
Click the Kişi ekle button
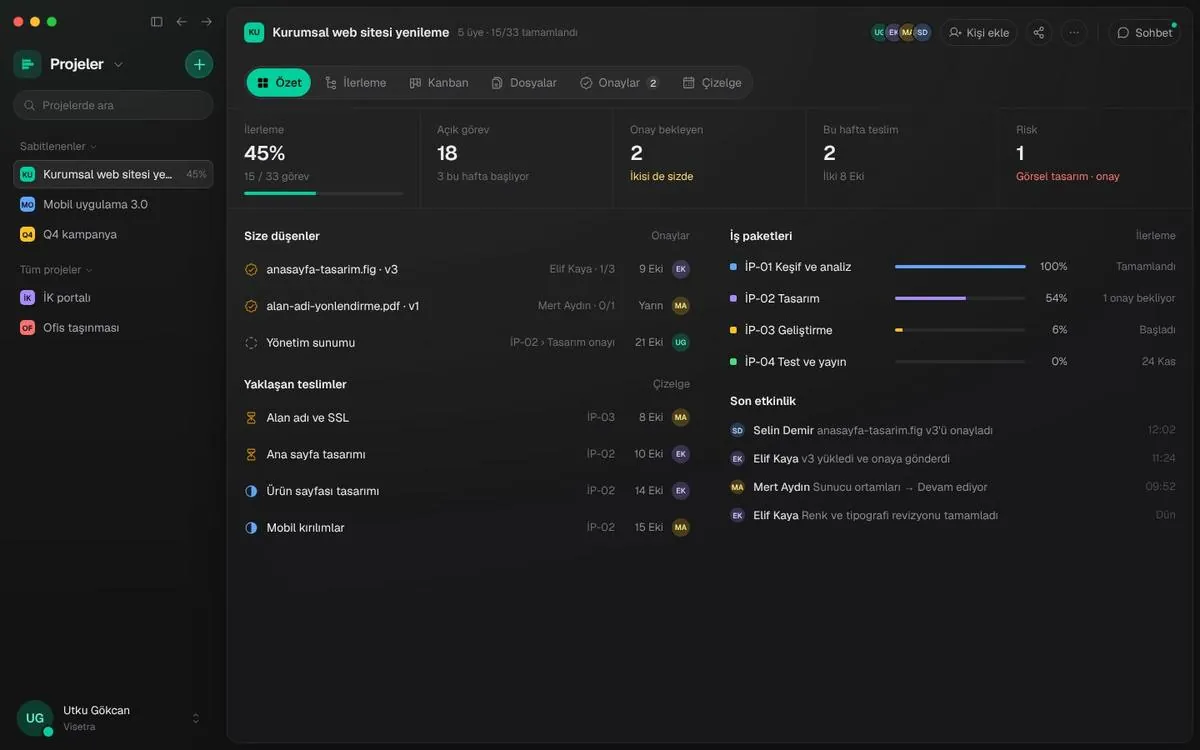[x=979, y=32]
